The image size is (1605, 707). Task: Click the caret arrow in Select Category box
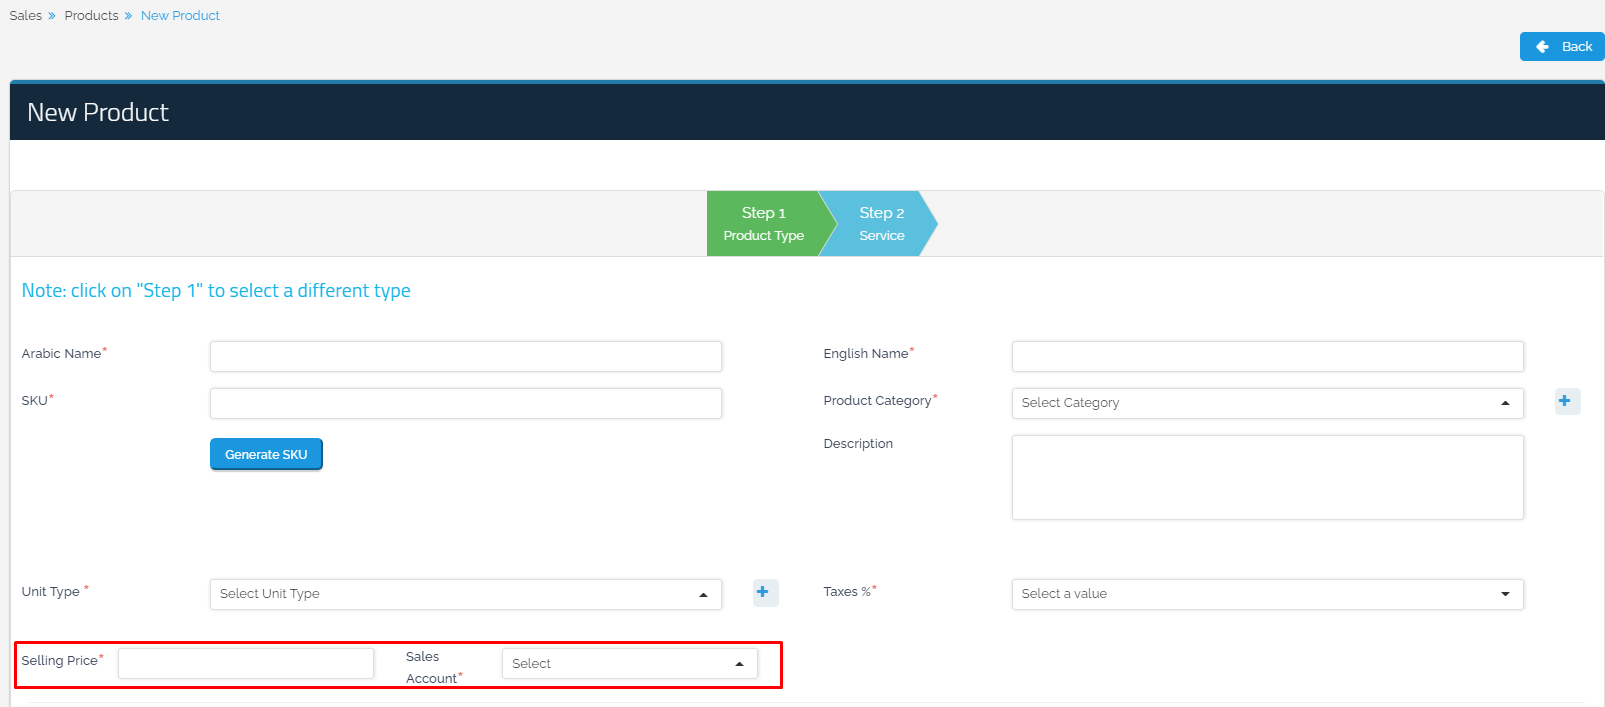[x=1505, y=403]
